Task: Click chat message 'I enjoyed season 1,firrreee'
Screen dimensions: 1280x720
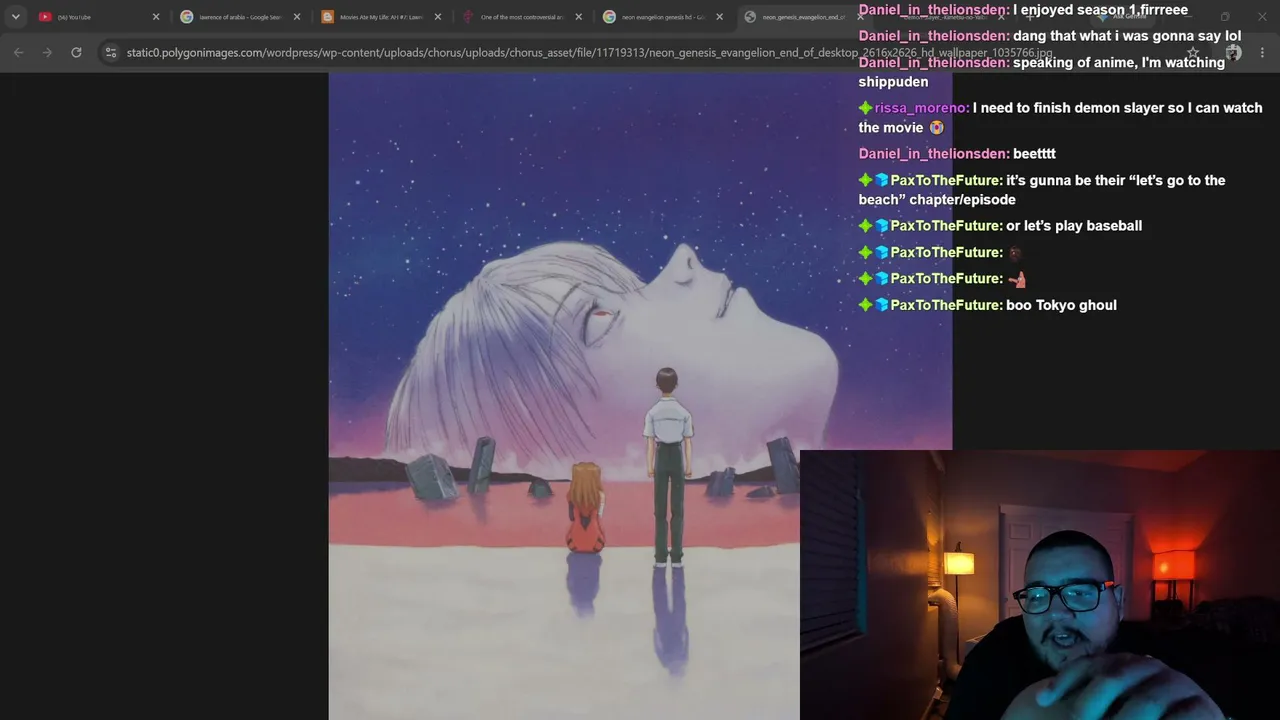Action: tap(1100, 10)
